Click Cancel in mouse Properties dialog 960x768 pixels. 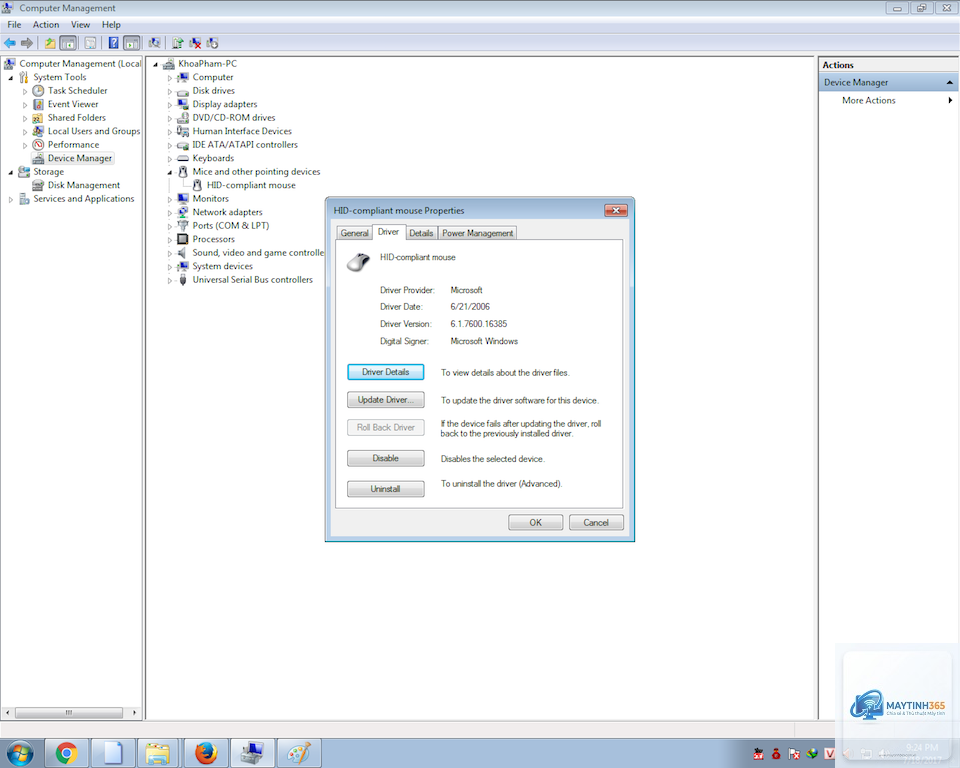596,522
